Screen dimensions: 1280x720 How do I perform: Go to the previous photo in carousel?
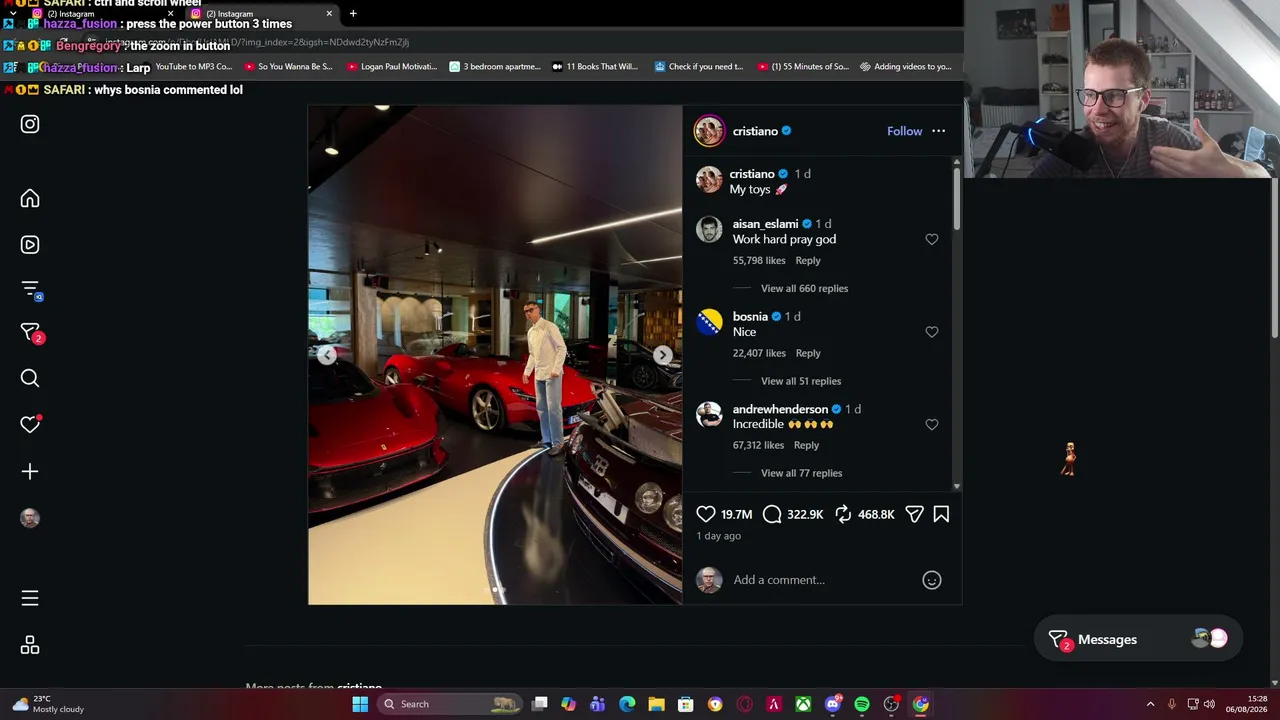pos(327,355)
